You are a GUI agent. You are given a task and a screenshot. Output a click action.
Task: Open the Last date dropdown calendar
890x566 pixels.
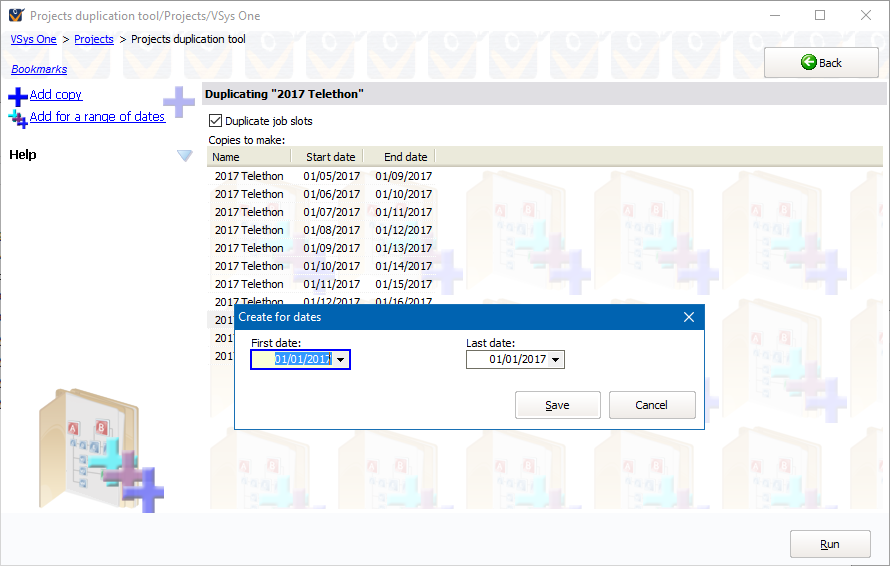tap(556, 360)
